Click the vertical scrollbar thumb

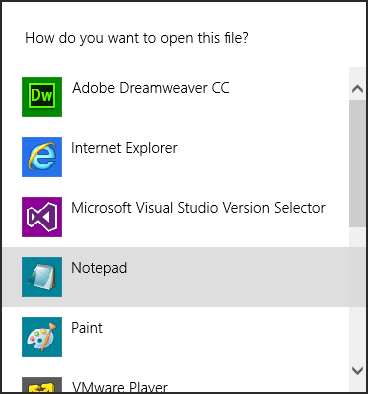click(357, 163)
